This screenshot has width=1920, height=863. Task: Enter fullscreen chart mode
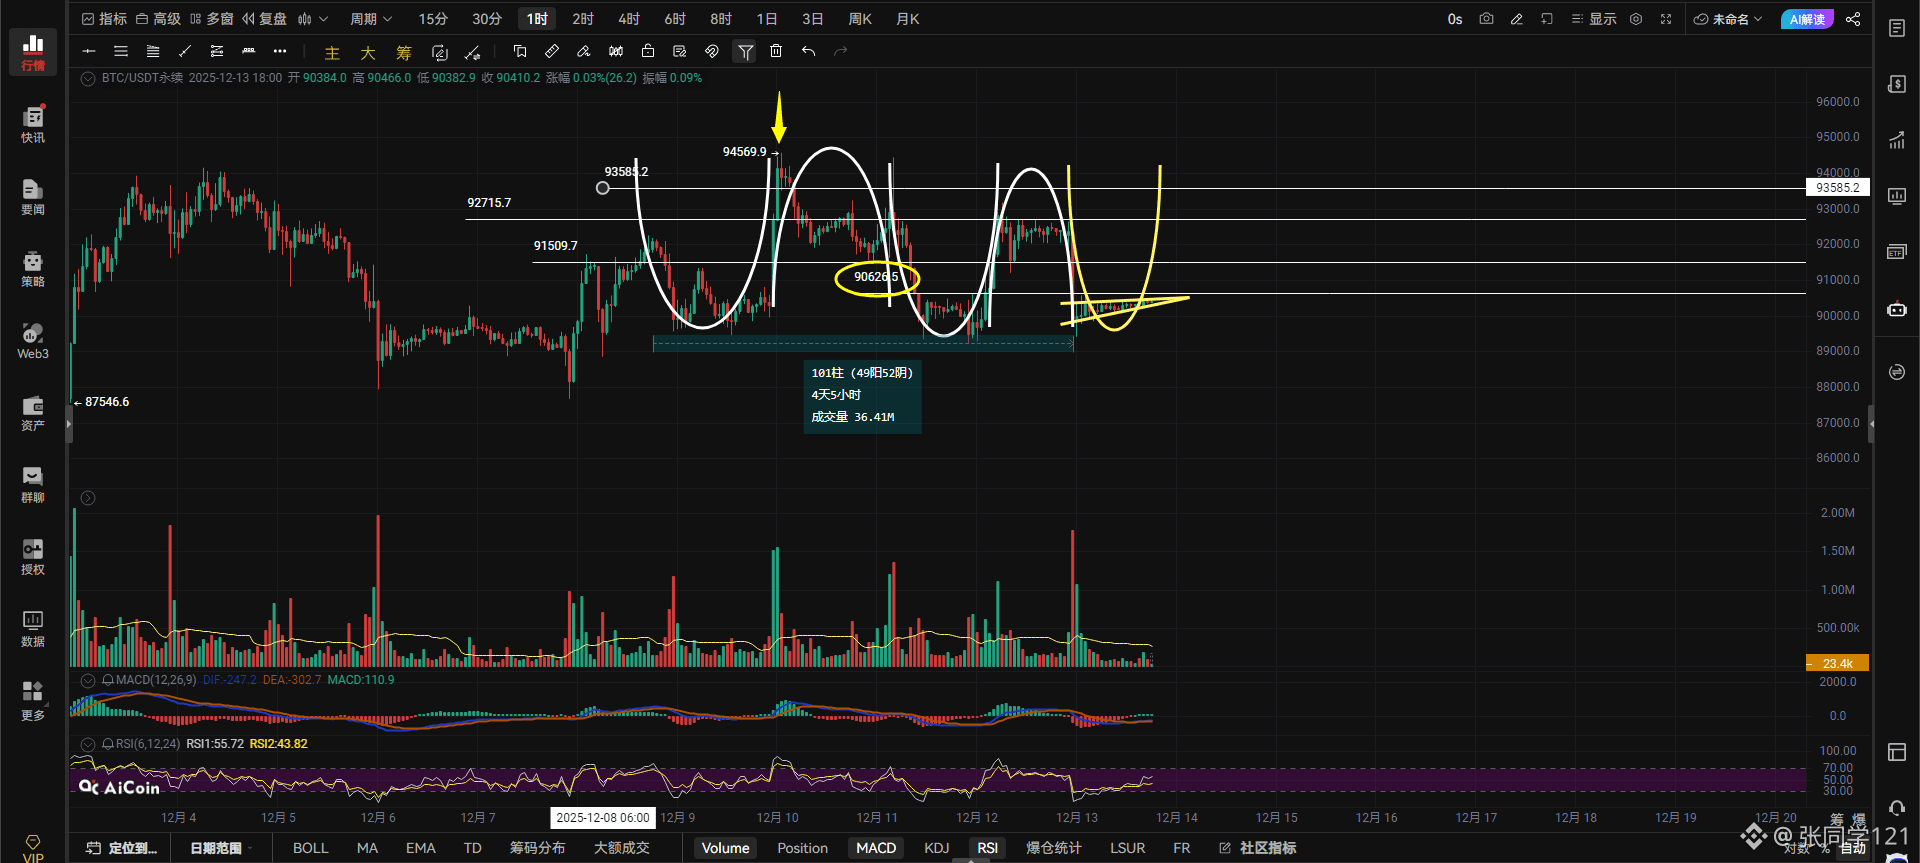[x=1666, y=19]
